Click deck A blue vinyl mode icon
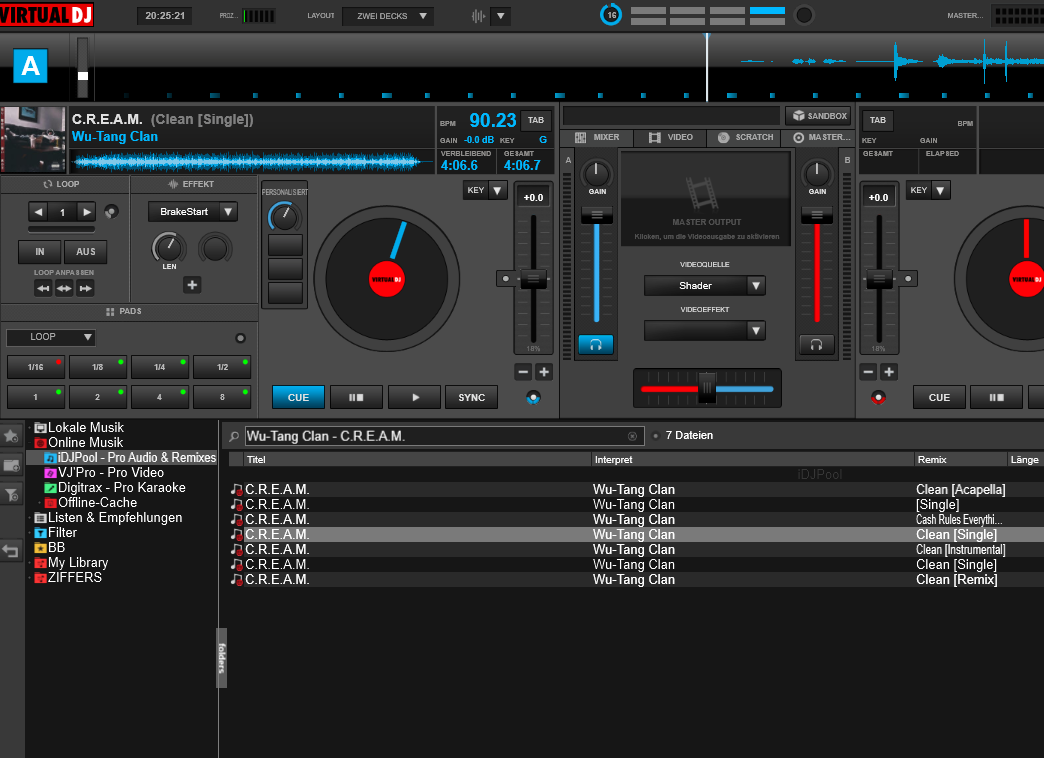Viewport: 1044px width, 758px height. pos(533,398)
